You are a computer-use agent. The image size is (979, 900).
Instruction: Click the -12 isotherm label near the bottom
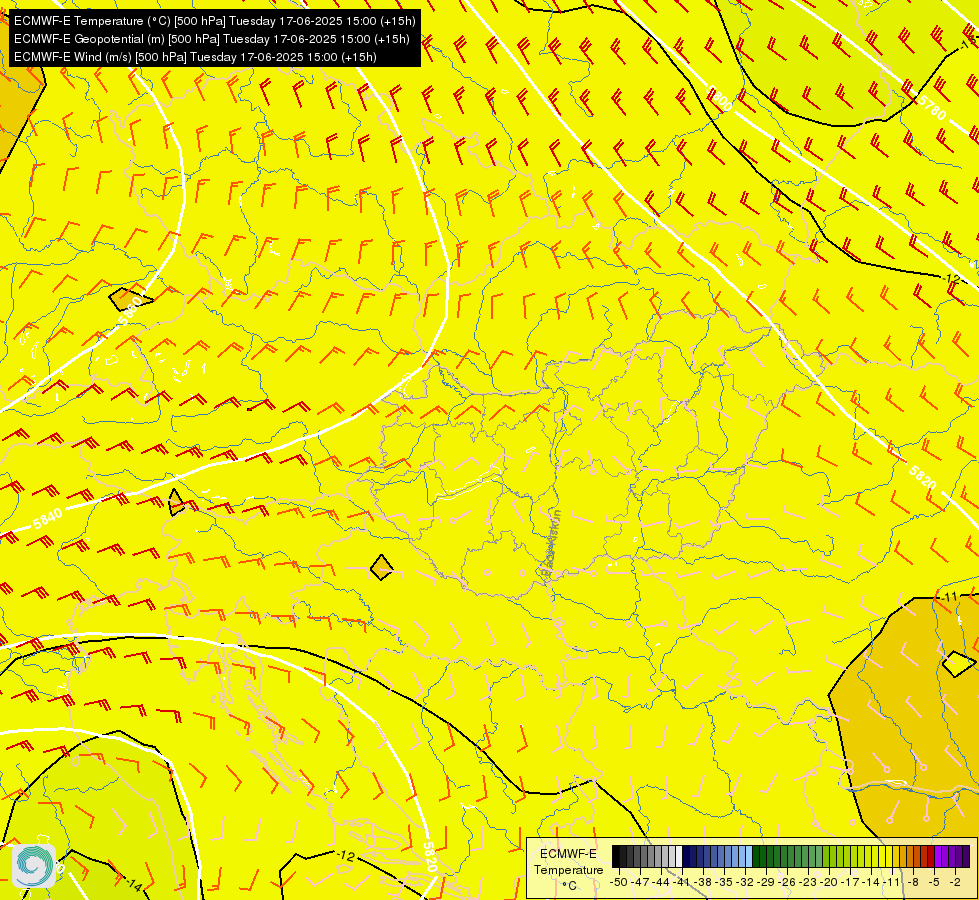click(345, 856)
